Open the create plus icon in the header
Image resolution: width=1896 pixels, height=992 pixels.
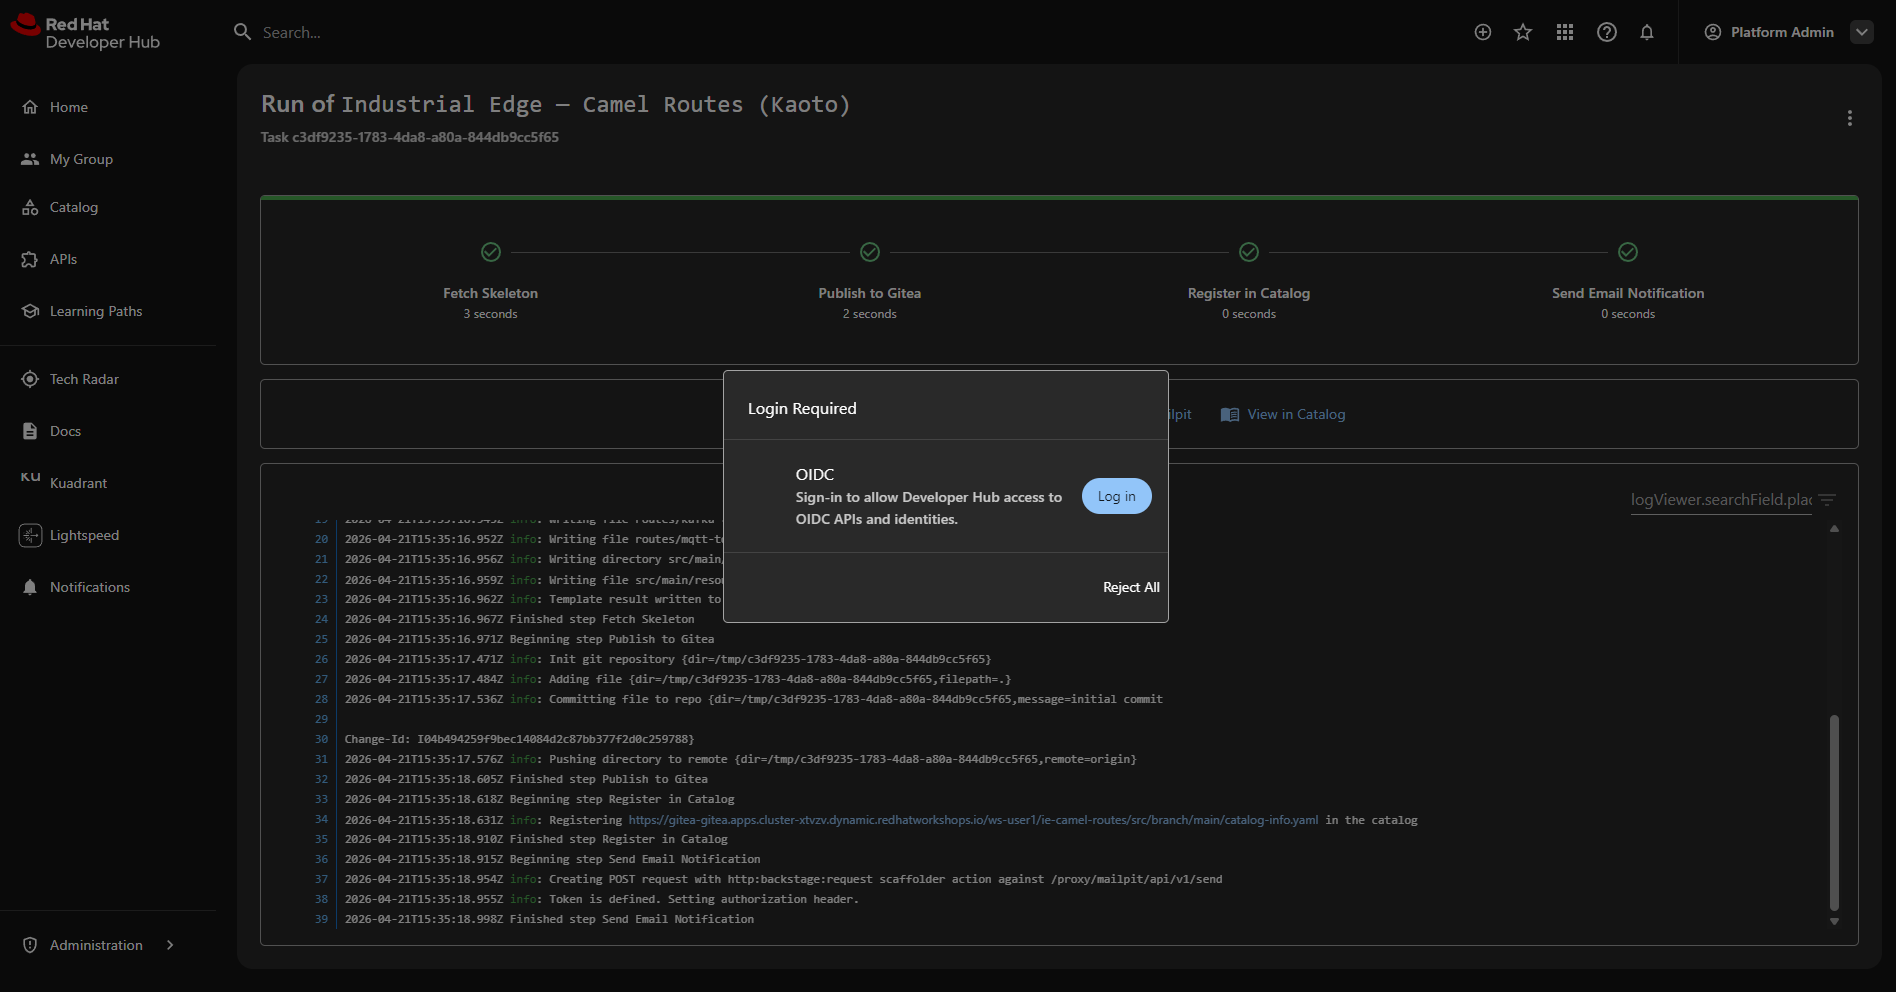[1483, 32]
